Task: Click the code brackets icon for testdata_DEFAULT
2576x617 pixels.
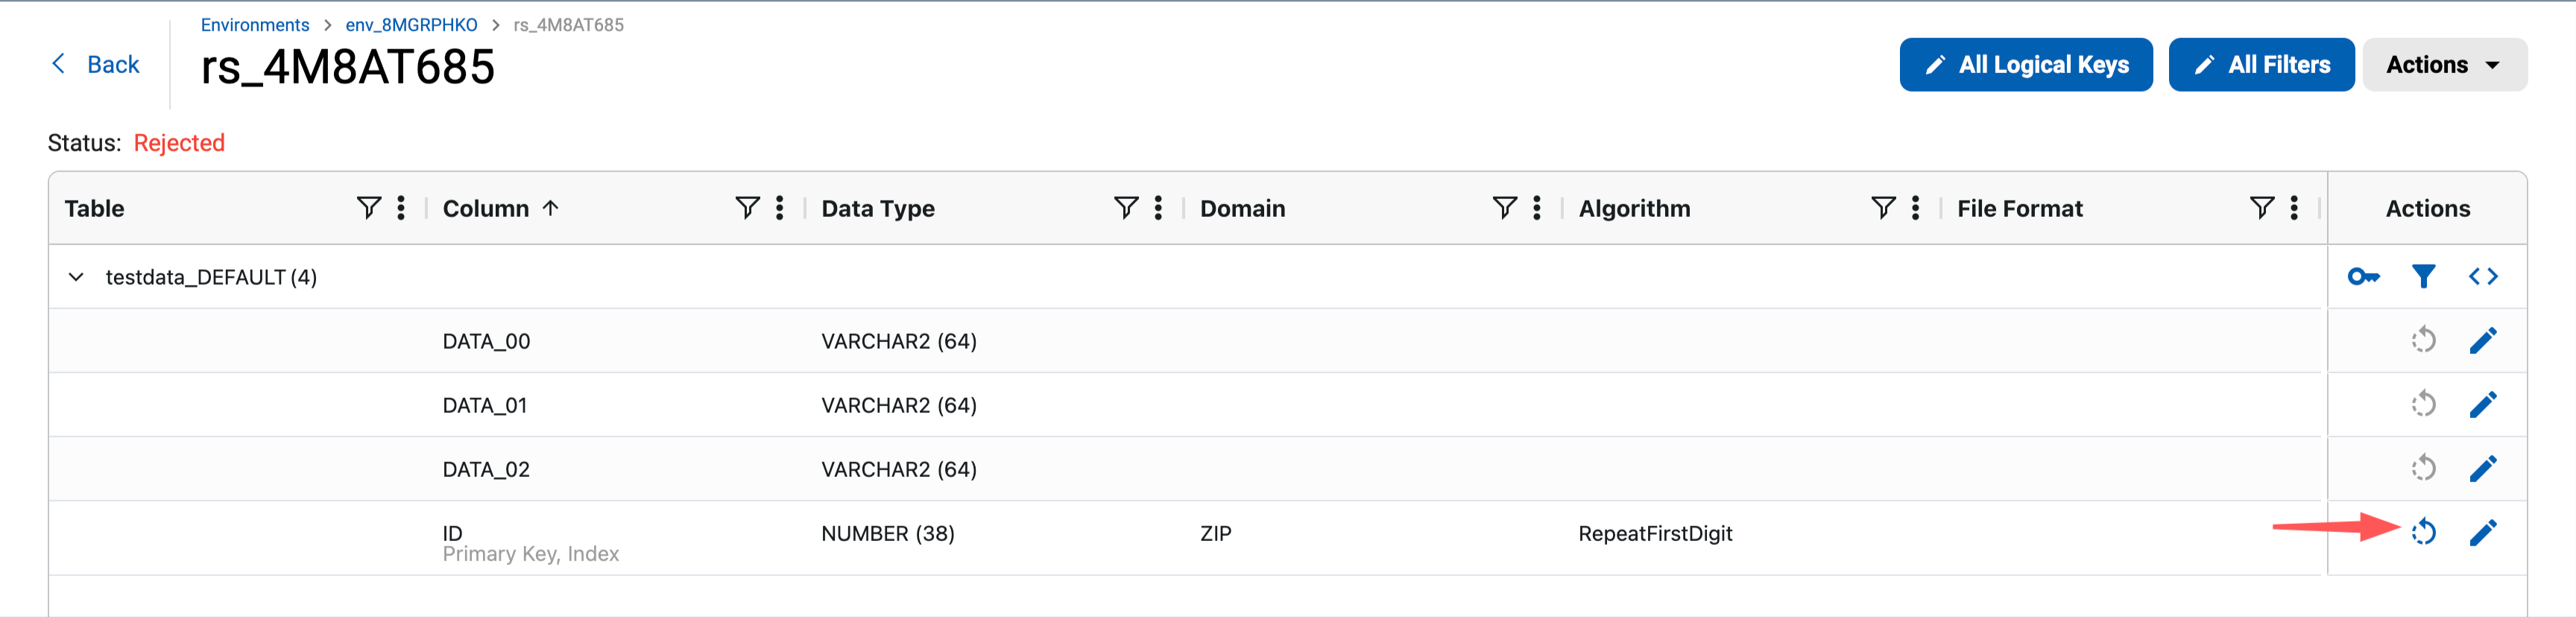Action: point(2483,277)
